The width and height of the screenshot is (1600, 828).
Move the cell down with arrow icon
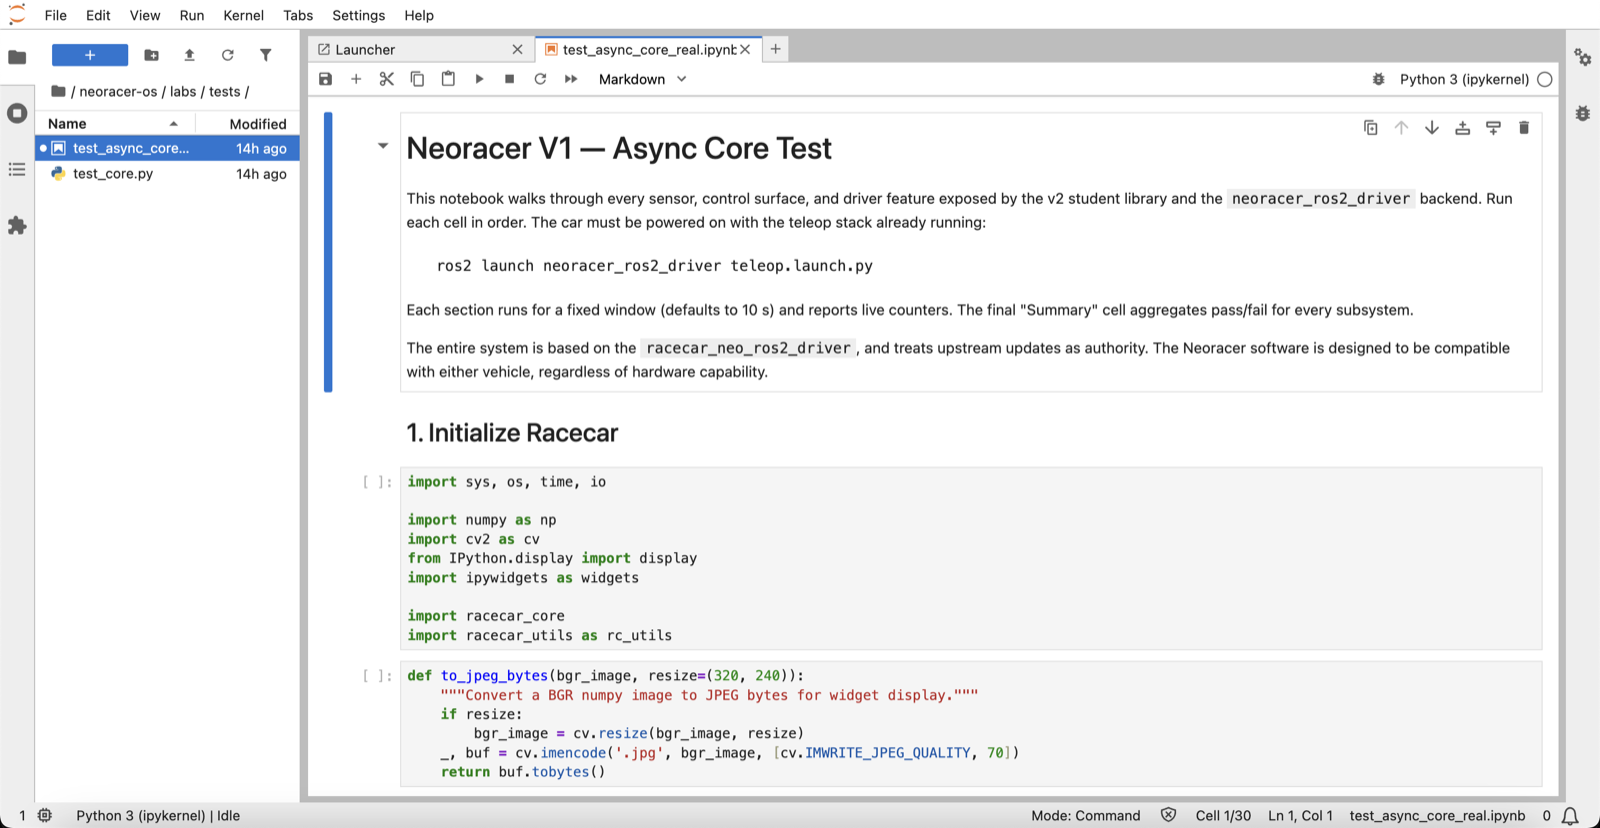coord(1432,128)
